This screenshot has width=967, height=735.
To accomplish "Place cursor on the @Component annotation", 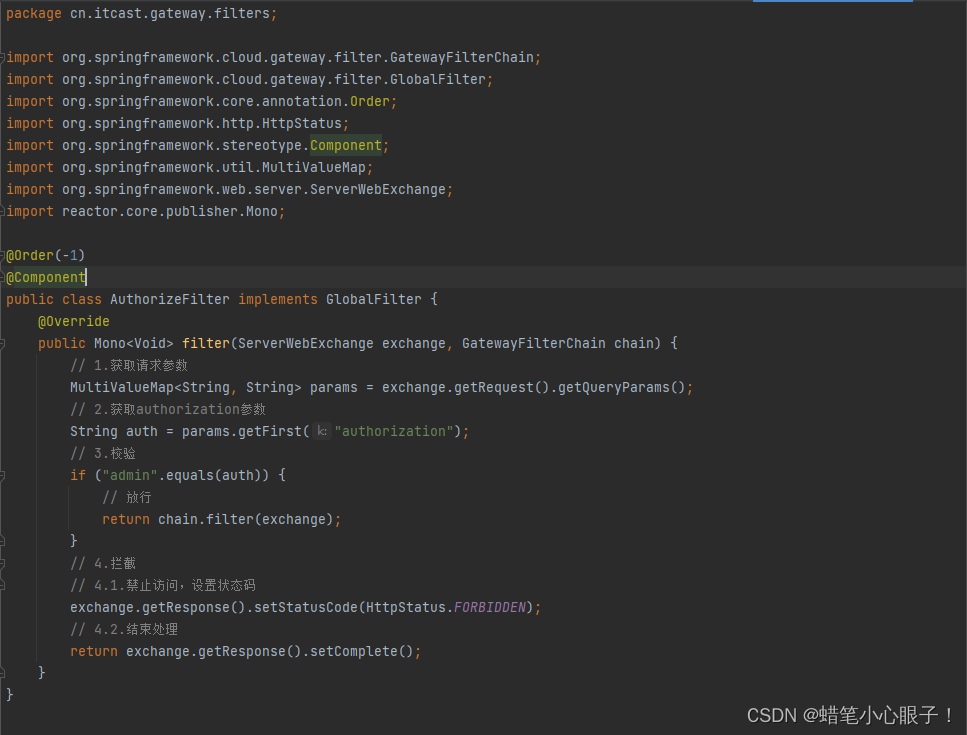I will (46, 277).
